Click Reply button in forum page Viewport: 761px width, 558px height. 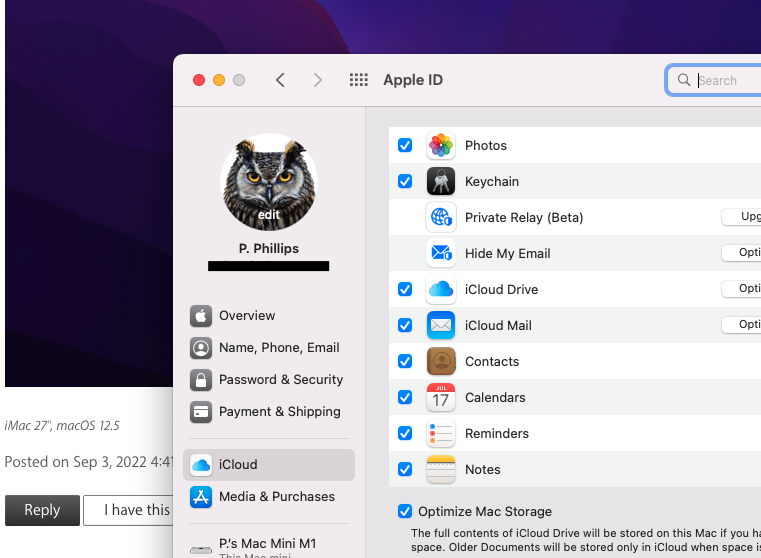pos(42,510)
